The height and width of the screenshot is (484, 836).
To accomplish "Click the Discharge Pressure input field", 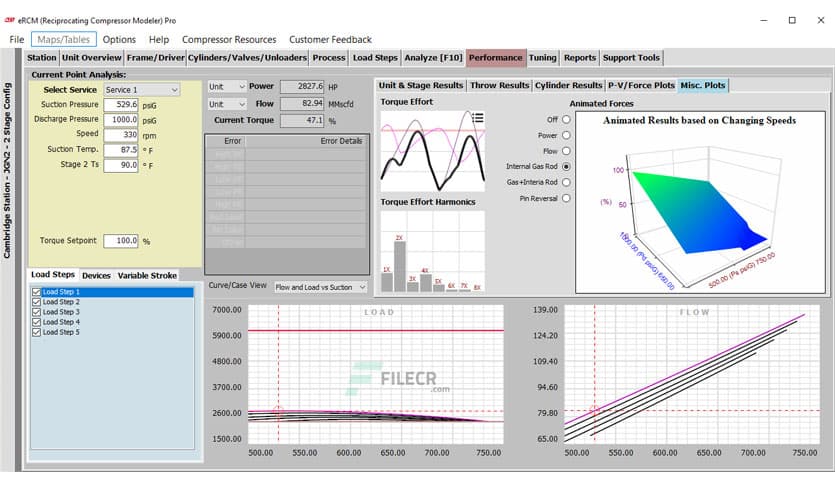I will pos(121,120).
